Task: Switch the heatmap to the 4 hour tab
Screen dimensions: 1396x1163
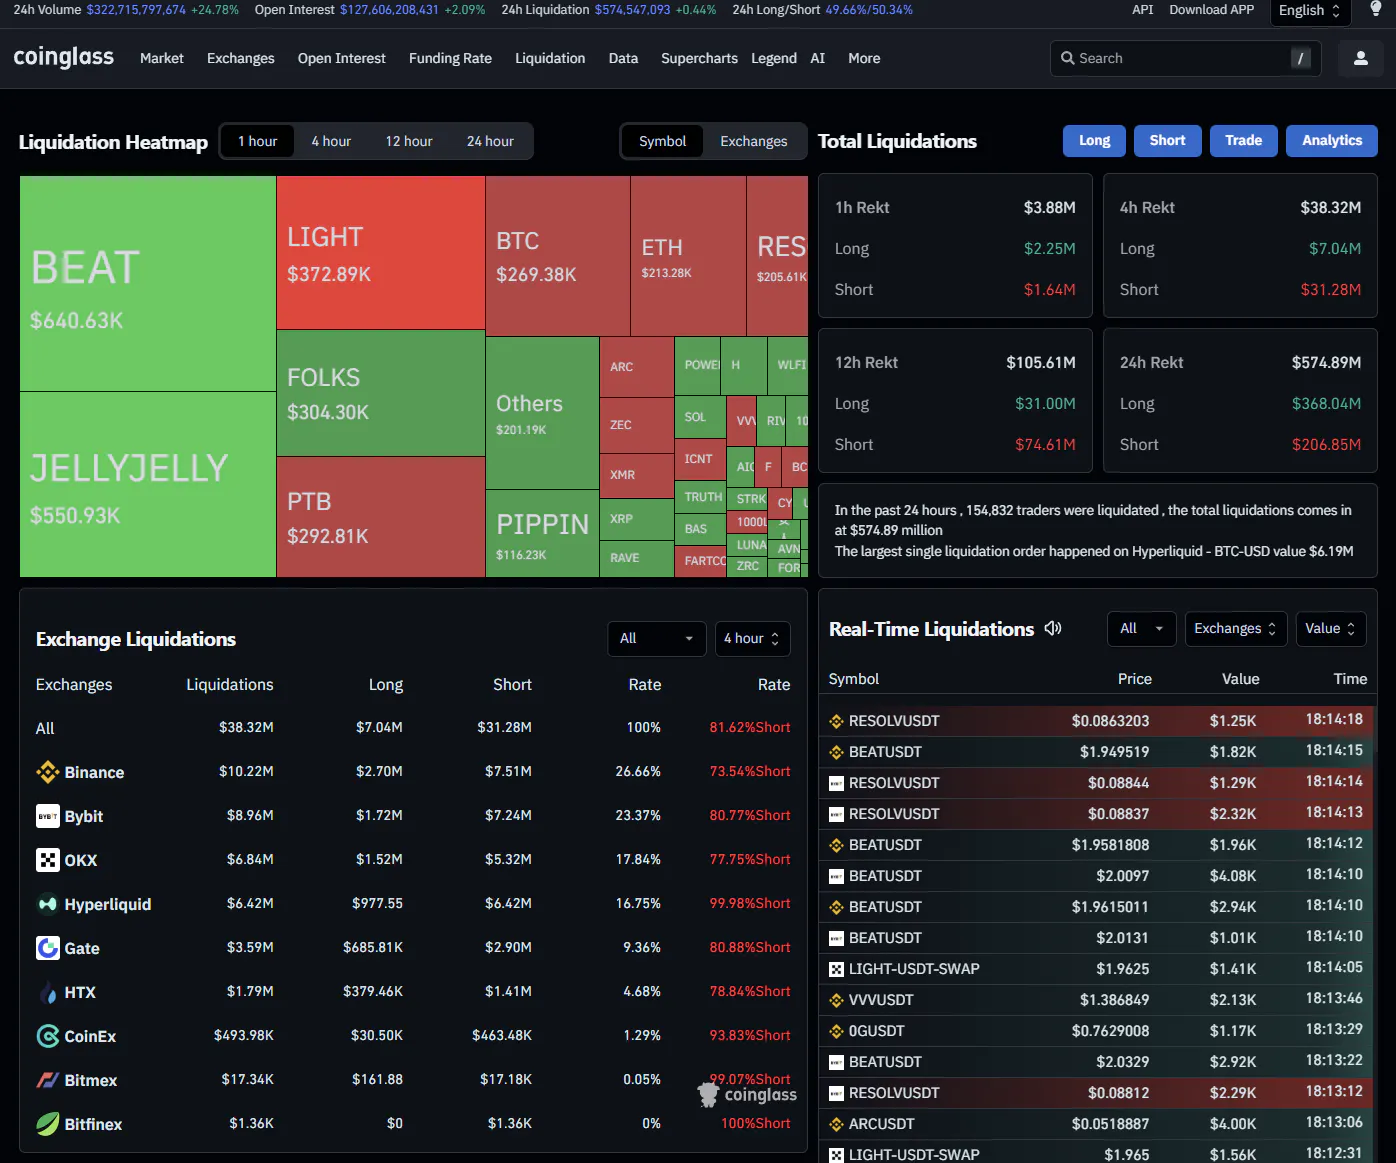Action: (331, 141)
